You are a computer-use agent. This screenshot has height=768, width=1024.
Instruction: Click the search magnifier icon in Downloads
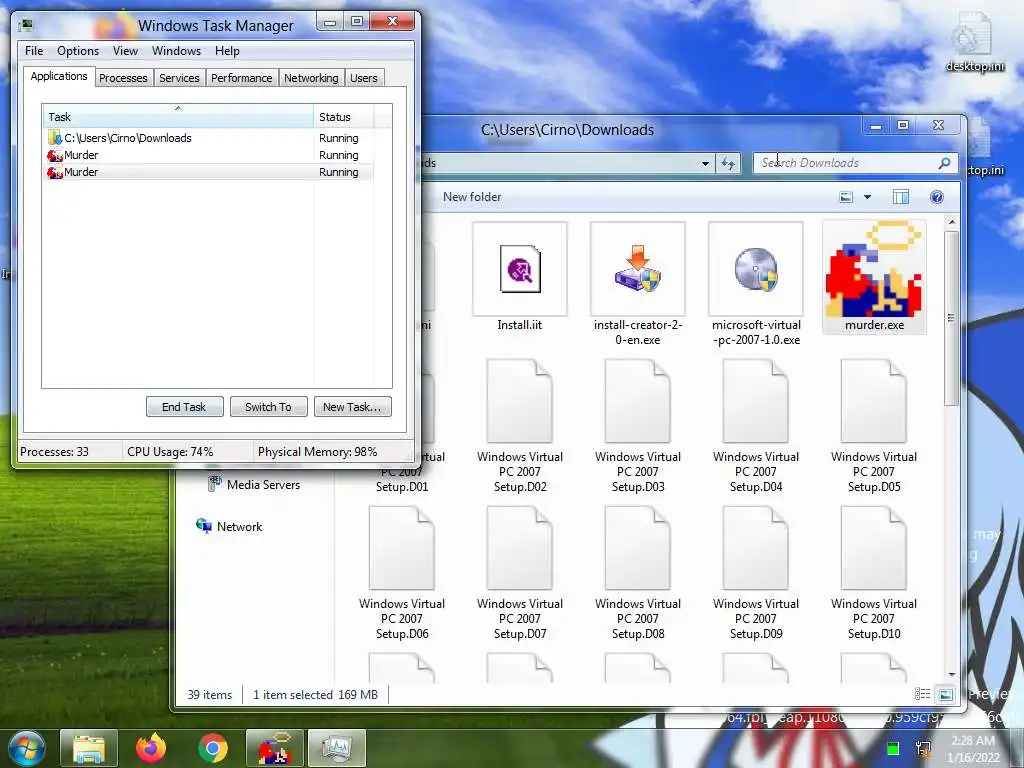(944, 163)
